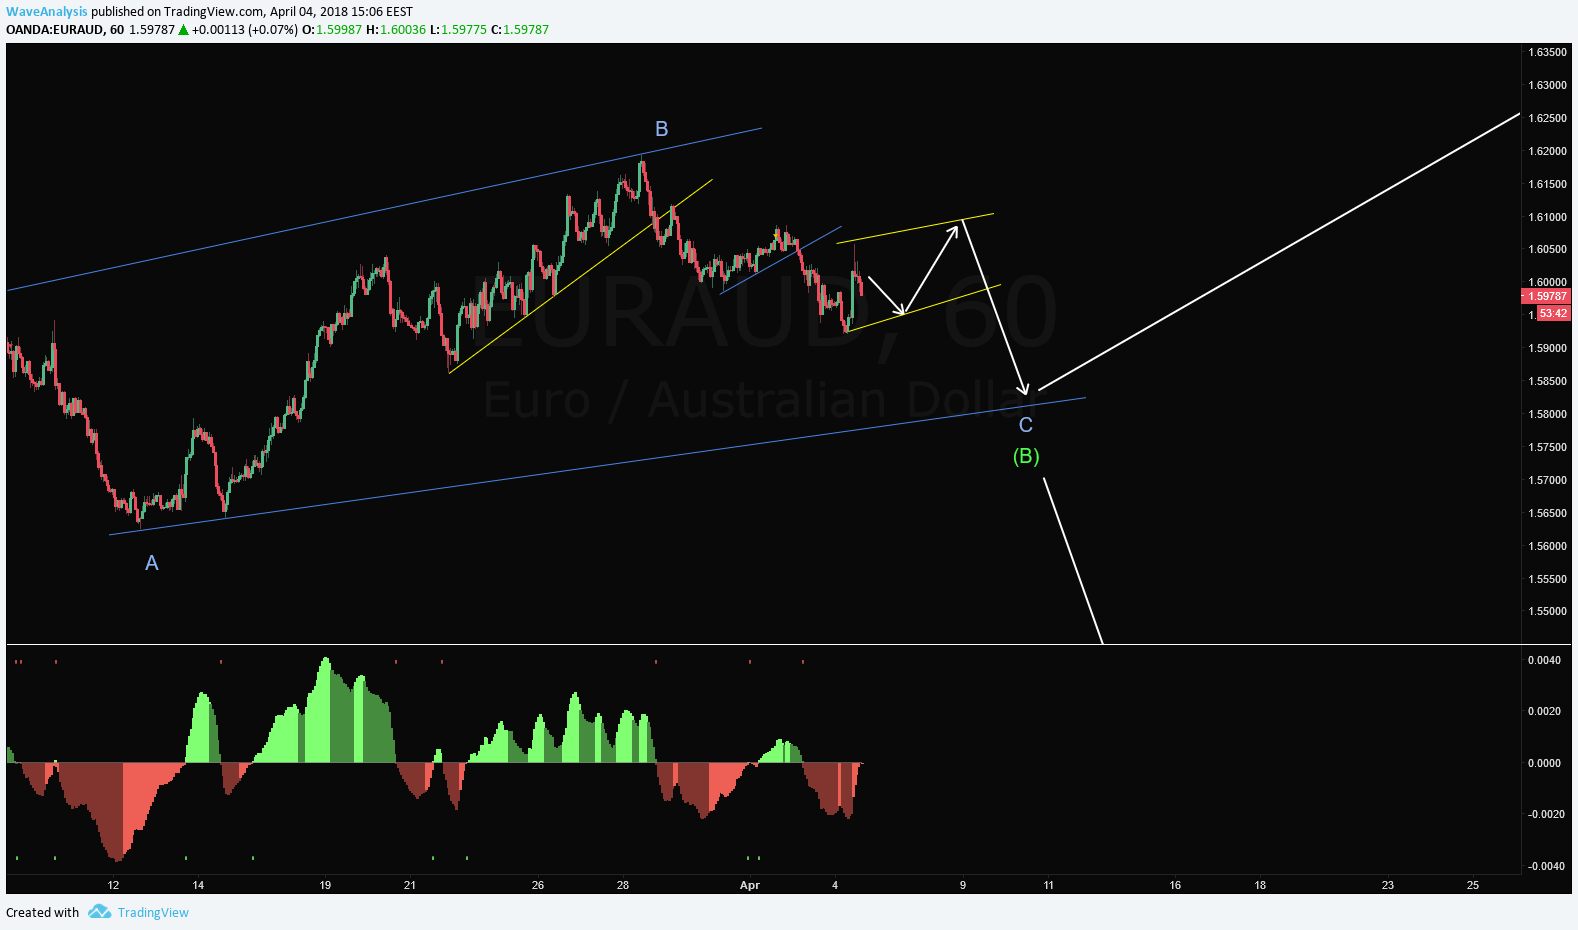Image resolution: width=1578 pixels, height=930 pixels.
Task: Click the -0.0040 indicator scale label
Action: (1544, 866)
